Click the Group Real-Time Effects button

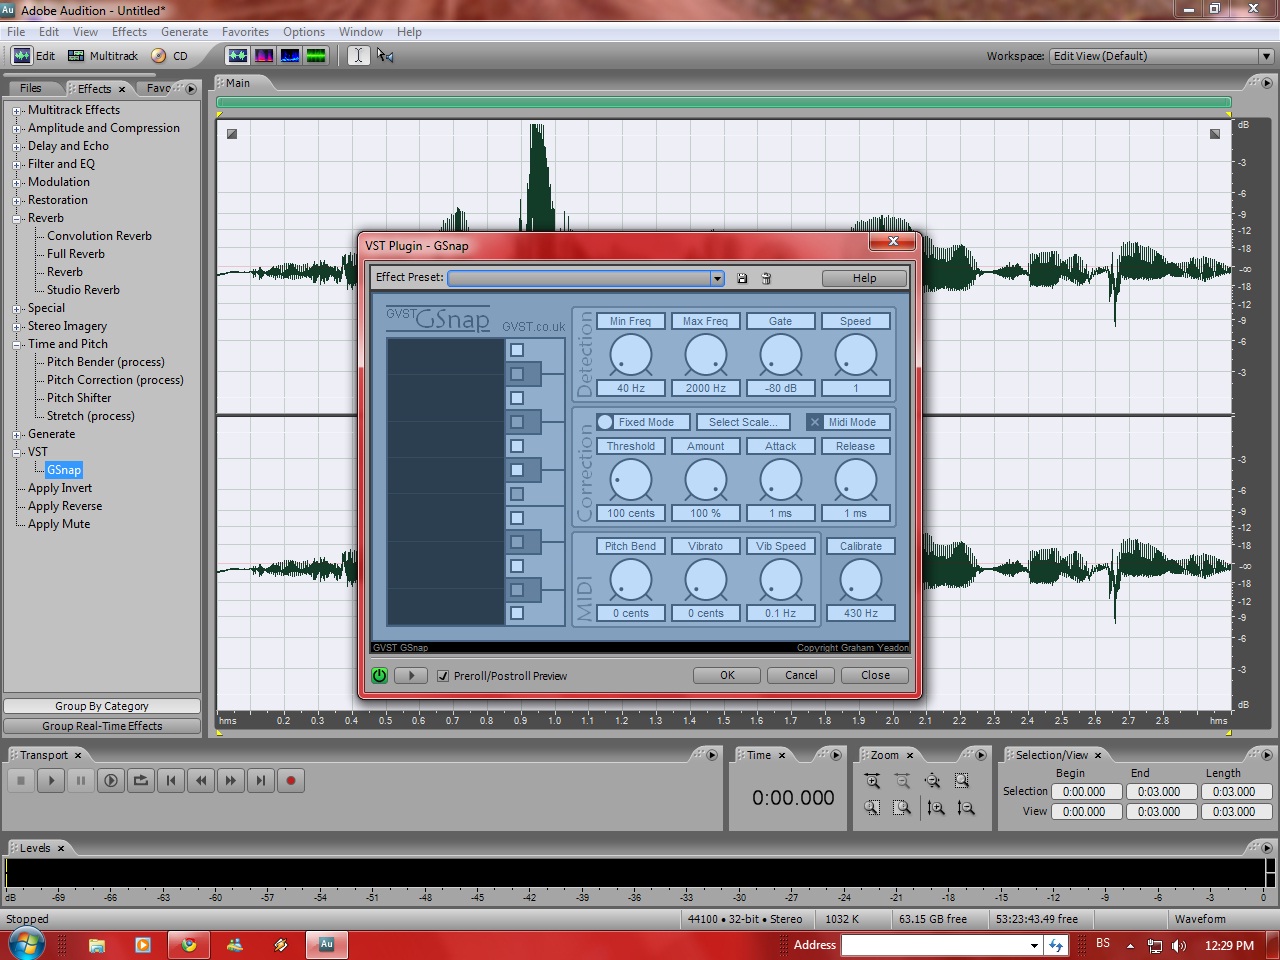[102, 726]
